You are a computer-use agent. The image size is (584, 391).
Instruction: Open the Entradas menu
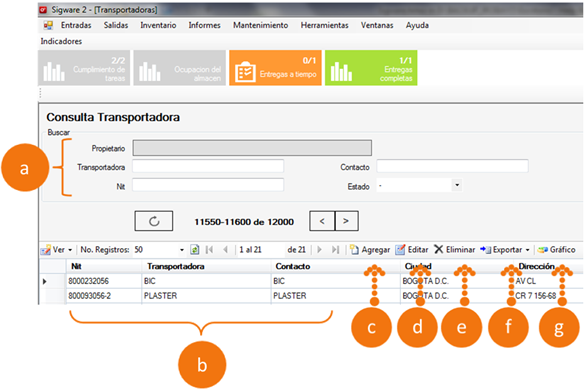[x=76, y=25]
